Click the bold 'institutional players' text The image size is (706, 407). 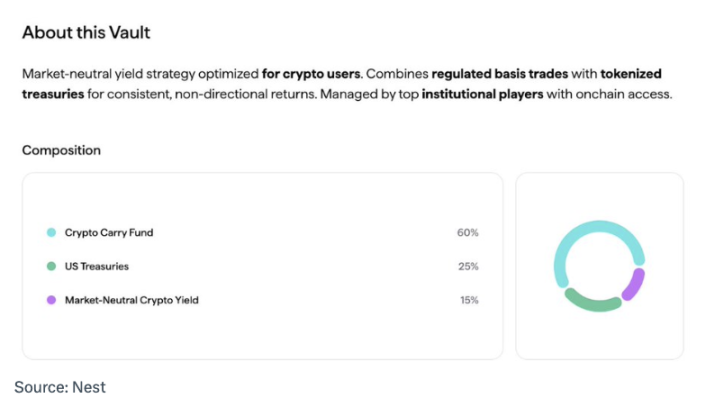482,94
